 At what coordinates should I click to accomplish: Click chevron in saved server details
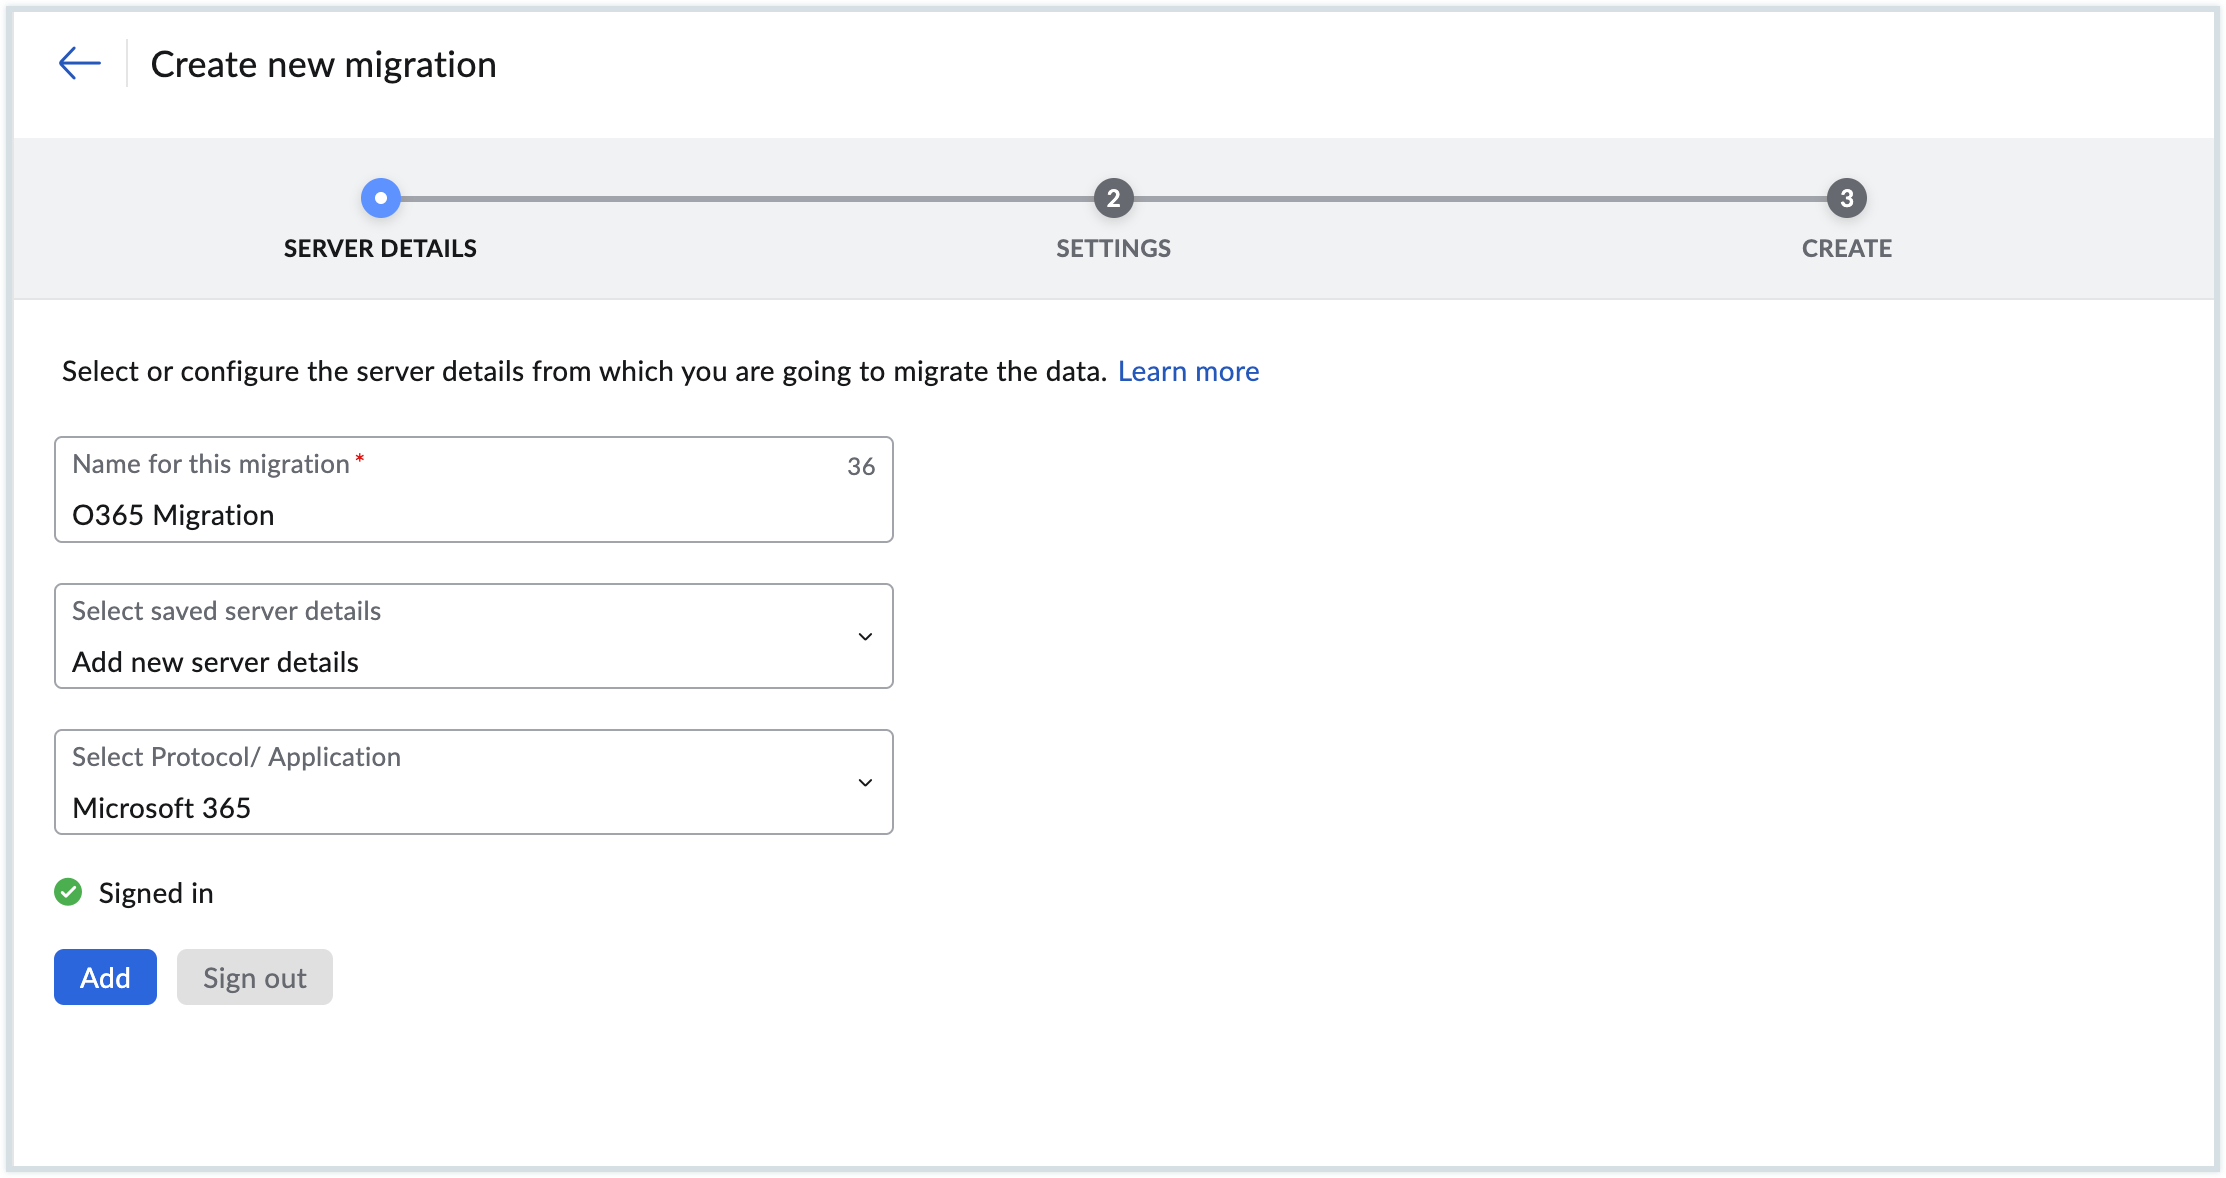(865, 637)
